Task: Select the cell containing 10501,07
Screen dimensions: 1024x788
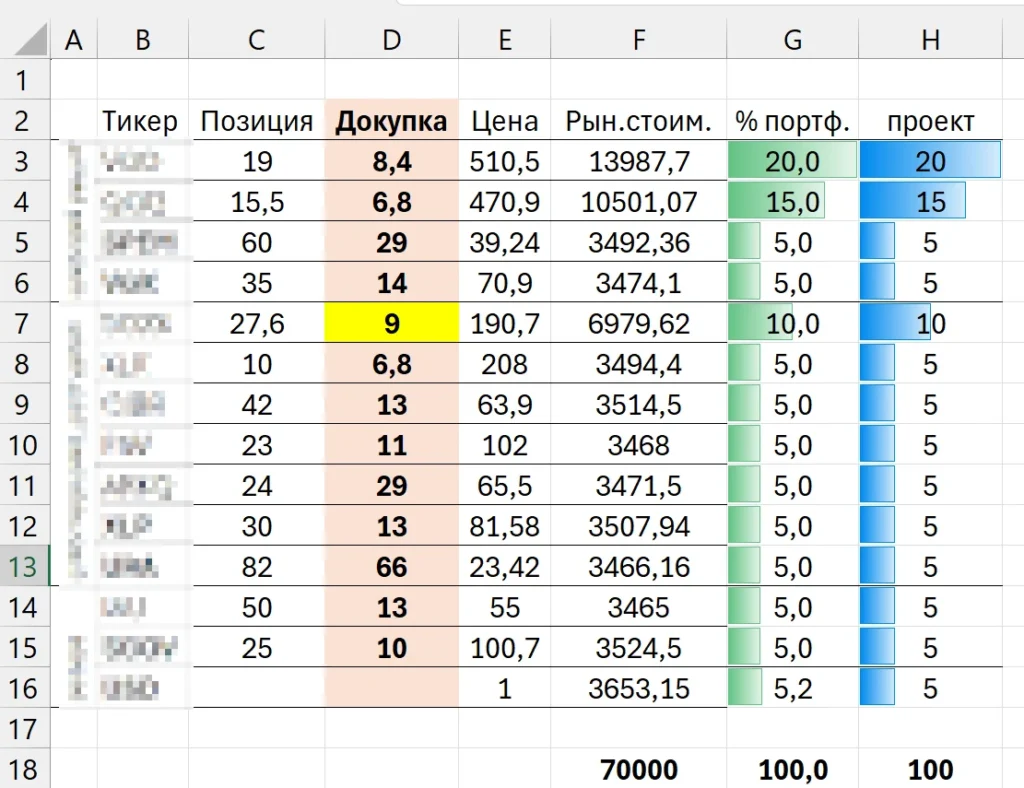Action: coord(638,203)
